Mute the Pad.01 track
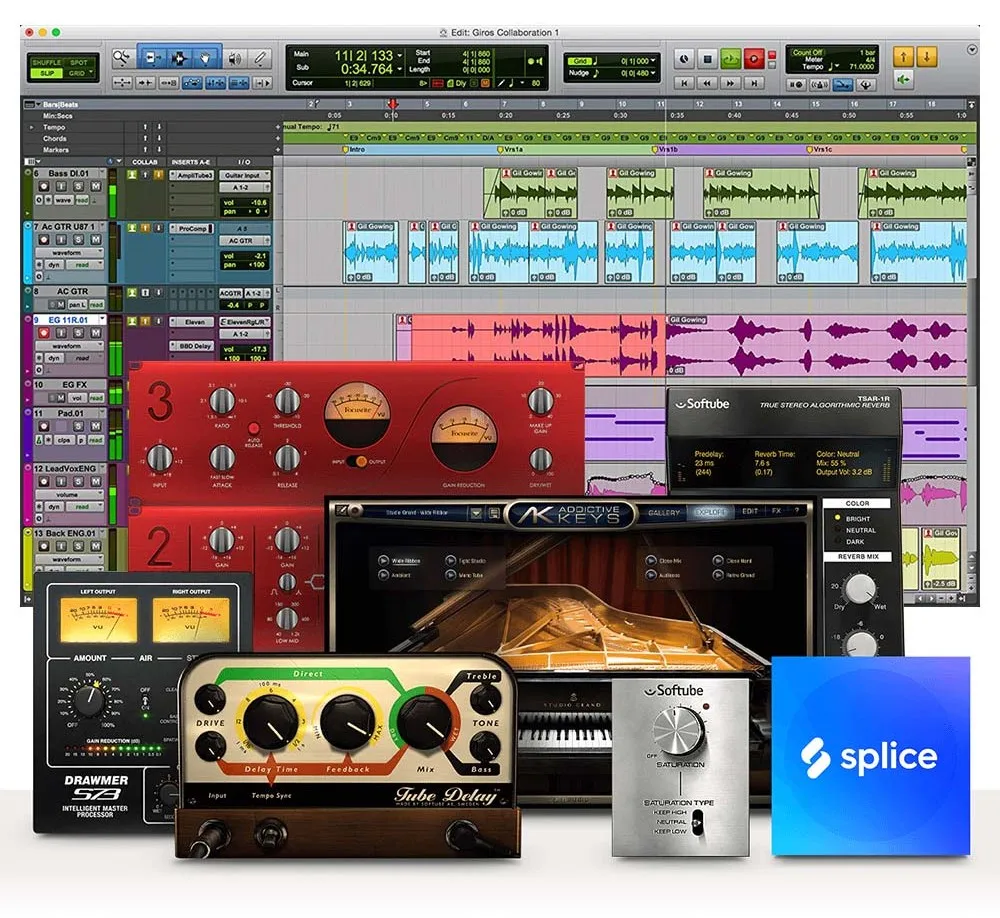Image resolution: width=1000 pixels, height=918 pixels. [95, 426]
